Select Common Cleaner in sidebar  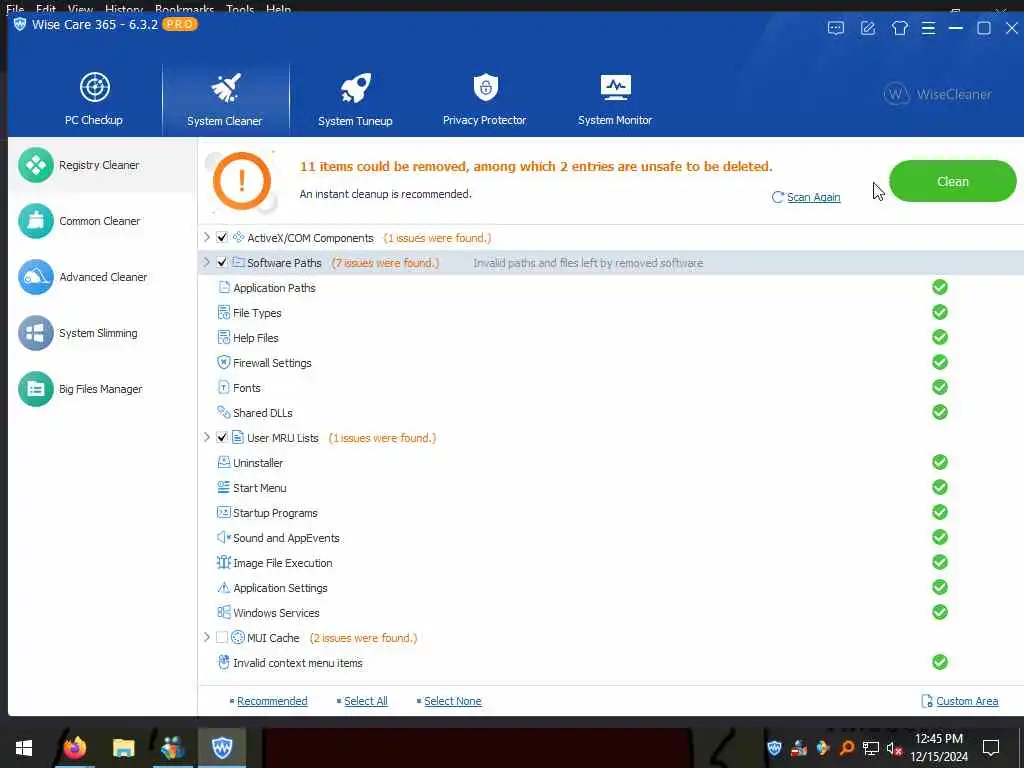tap(102, 221)
